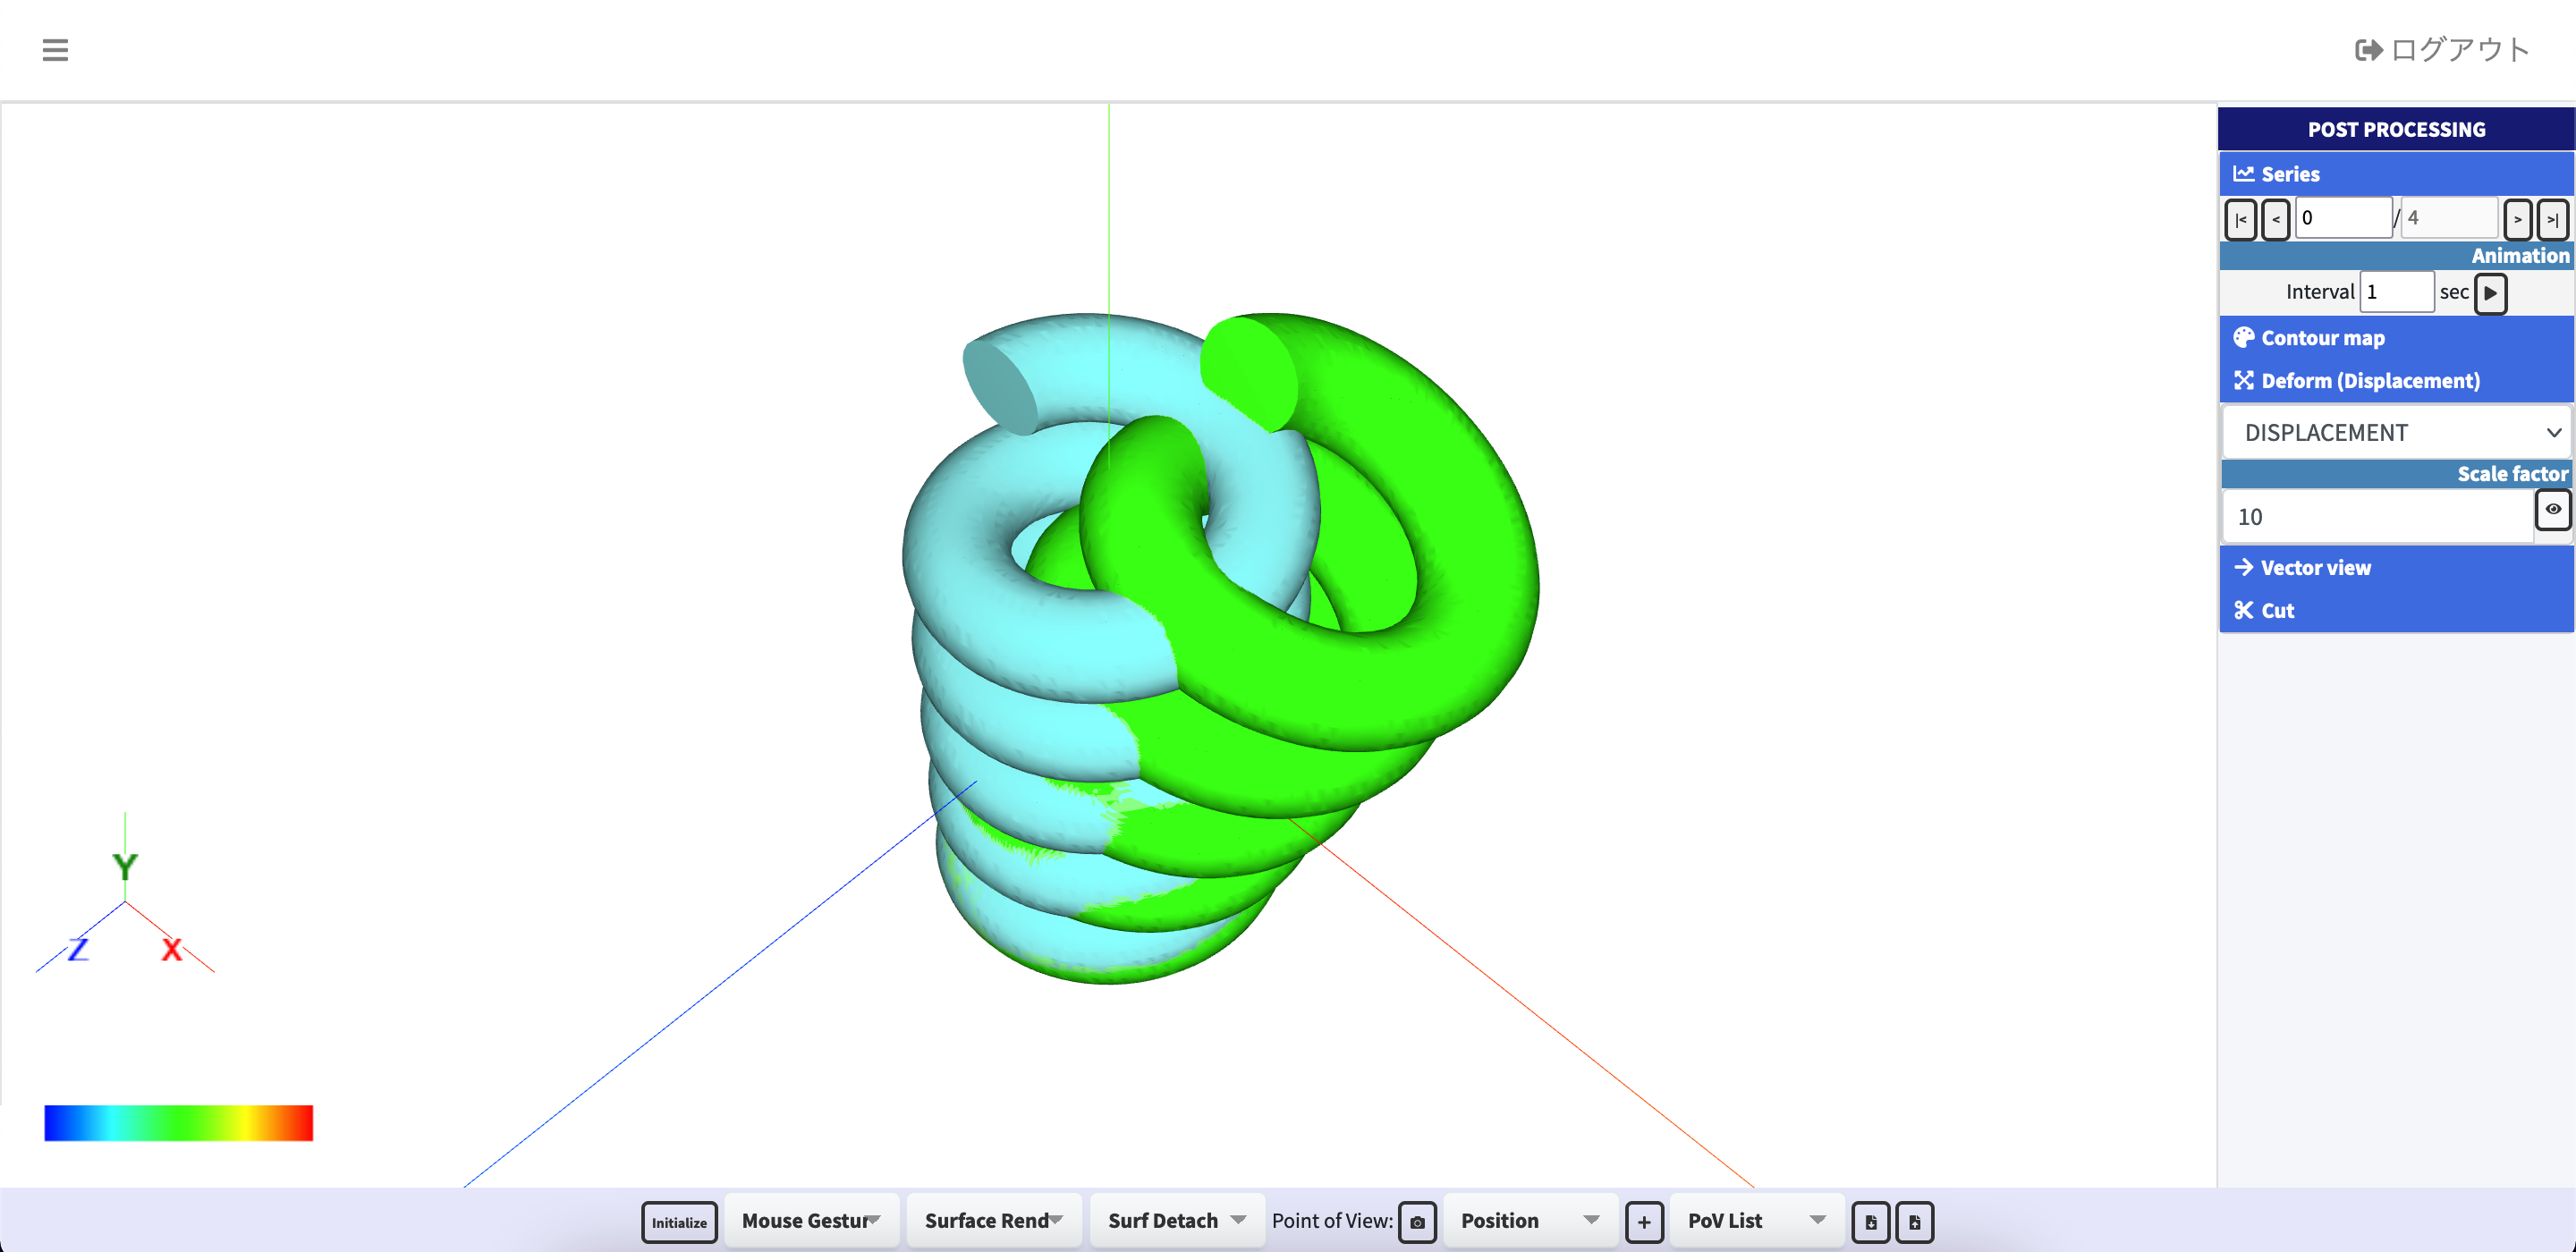This screenshot has height=1252, width=2576.
Task: Toggle deformation visibility eye icon
Action: pos(2553,510)
